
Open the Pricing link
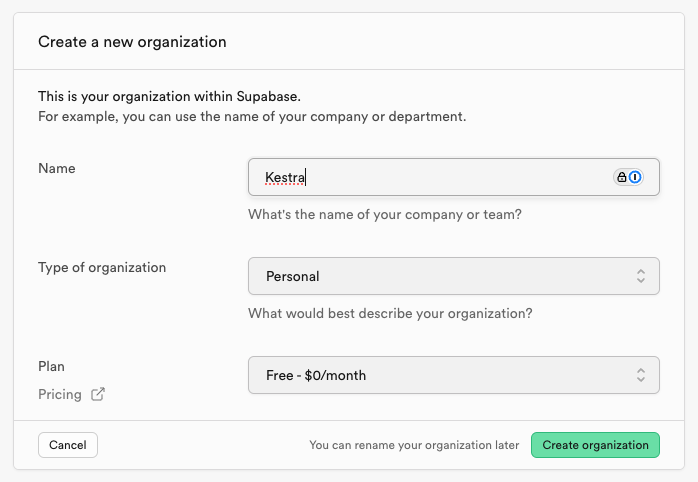[60, 394]
